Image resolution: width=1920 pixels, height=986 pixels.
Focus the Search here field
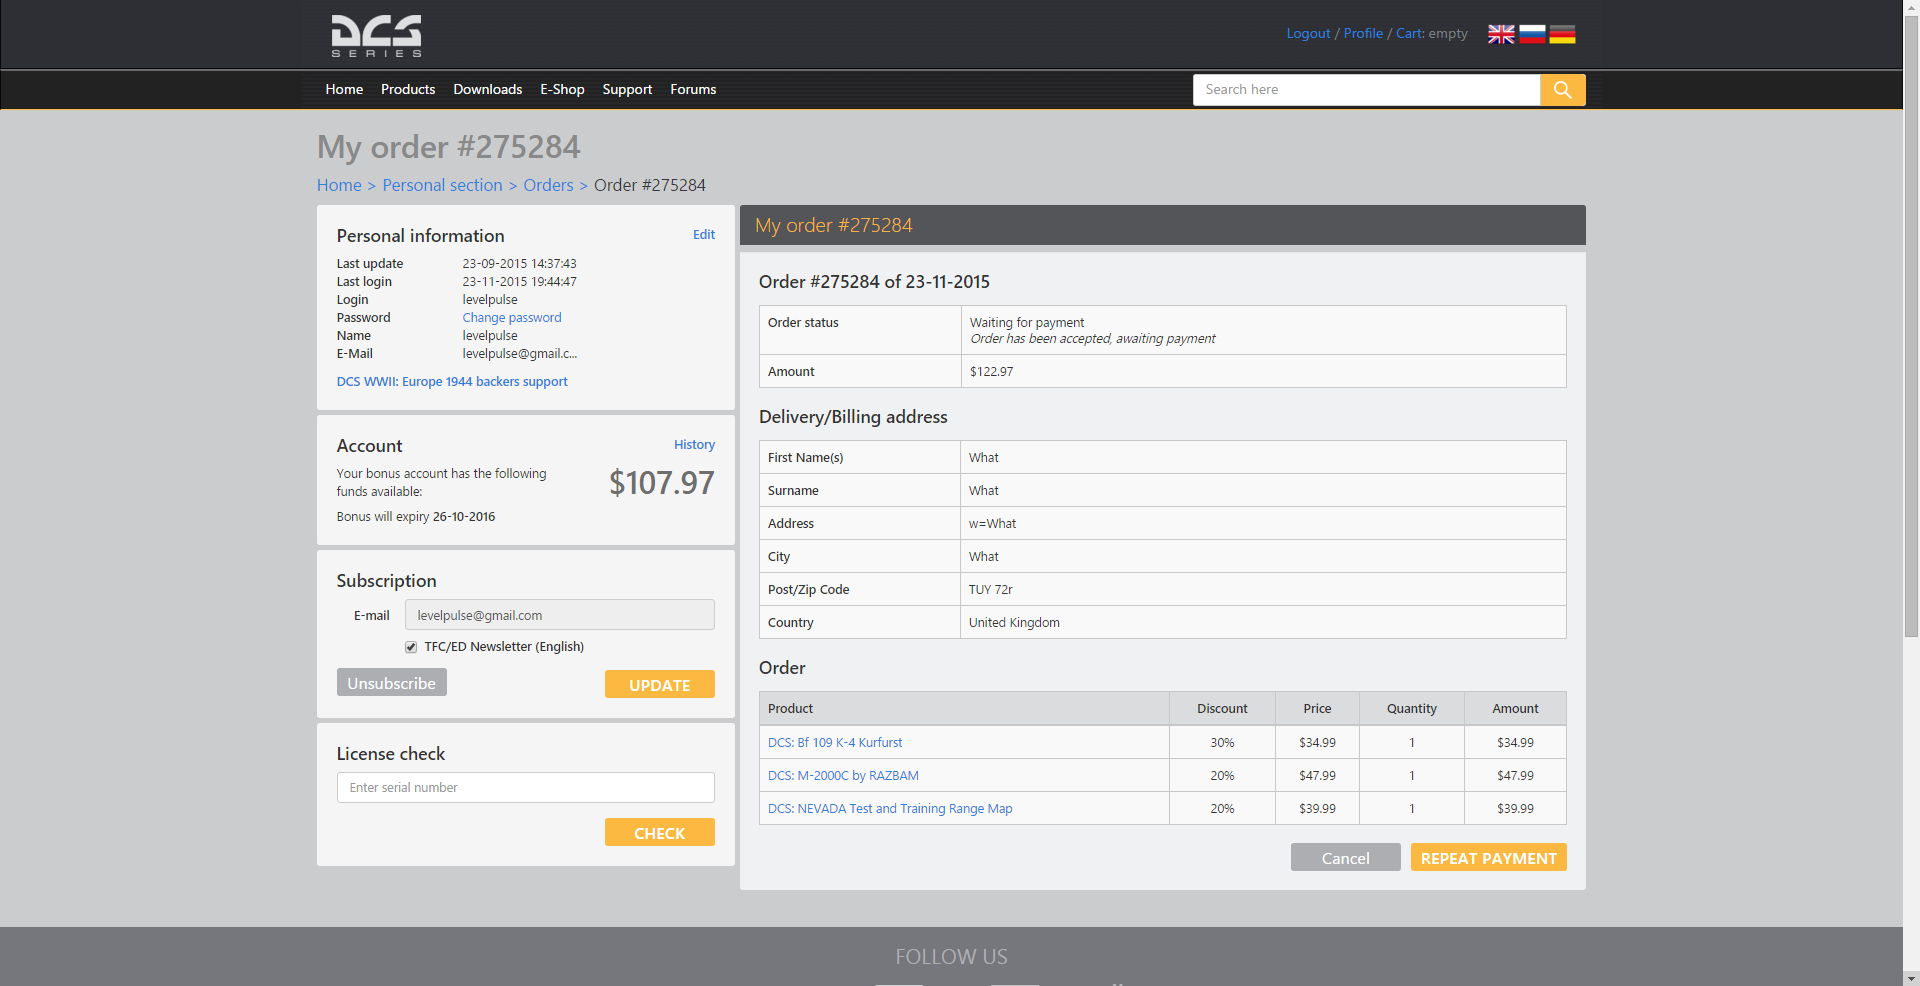tap(1366, 90)
